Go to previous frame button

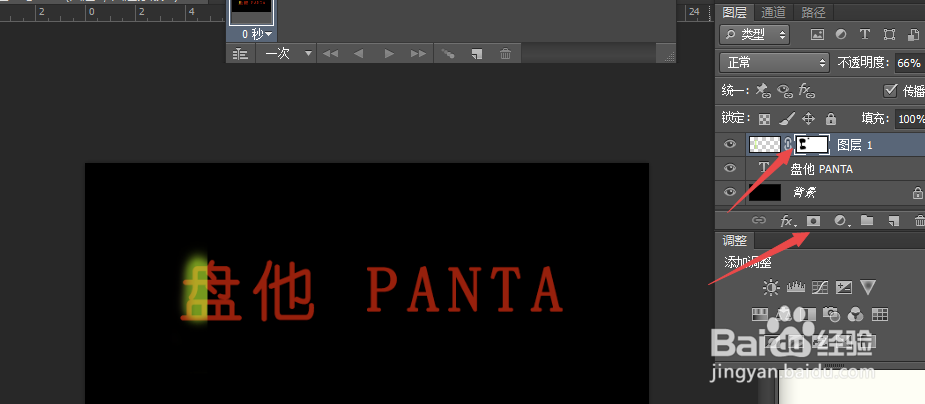coord(358,54)
